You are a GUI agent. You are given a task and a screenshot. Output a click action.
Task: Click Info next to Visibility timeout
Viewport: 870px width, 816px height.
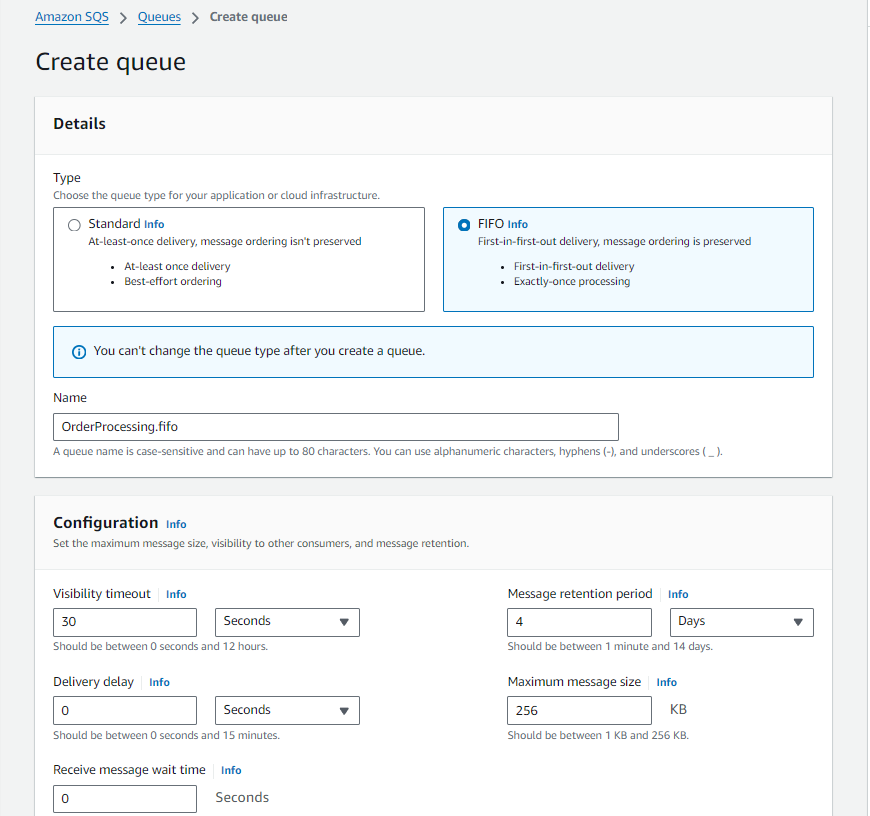click(175, 594)
